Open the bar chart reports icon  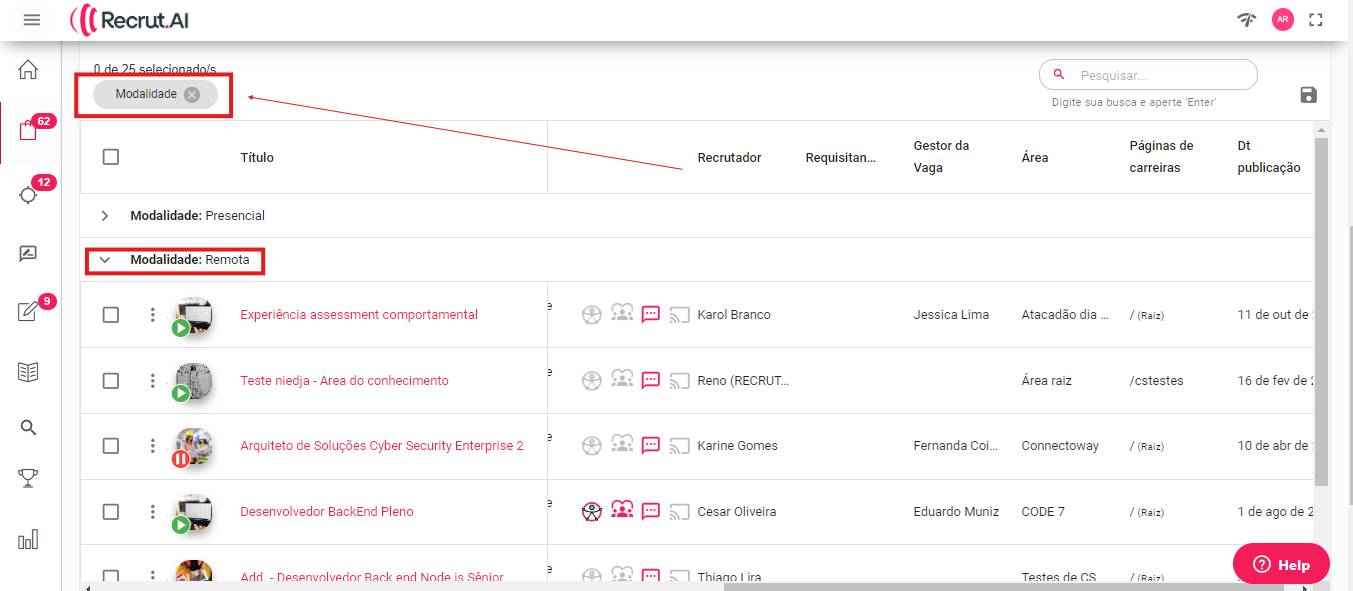point(28,540)
